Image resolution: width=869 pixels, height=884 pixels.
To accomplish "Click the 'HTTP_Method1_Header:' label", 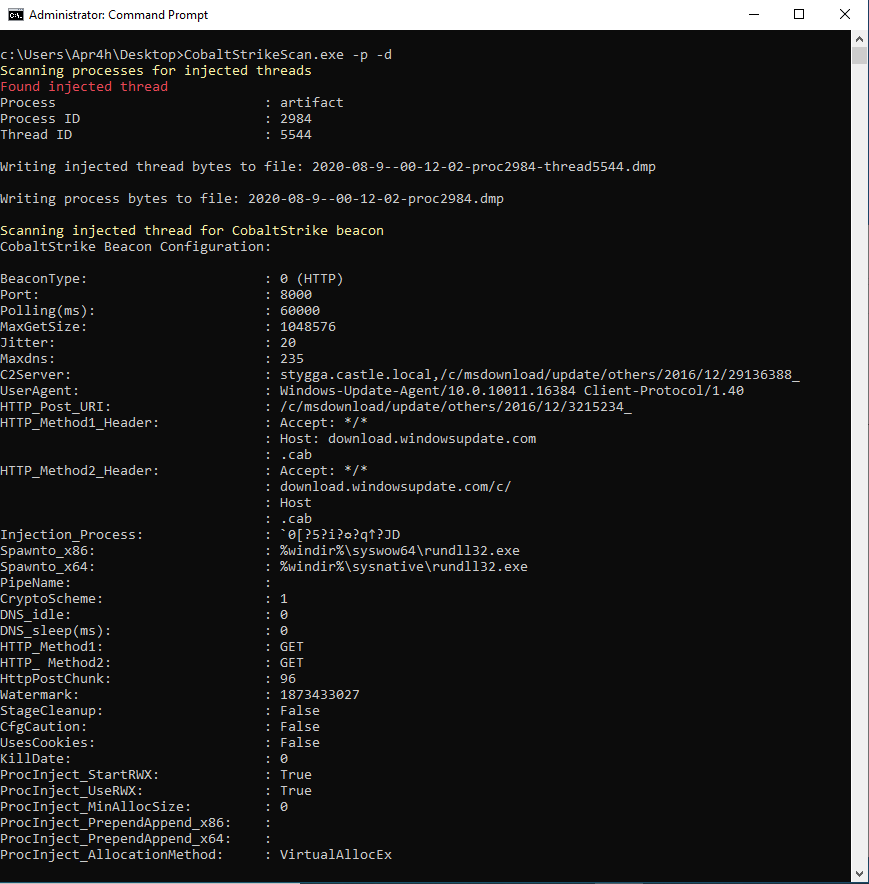I will (x=80, y=423).
